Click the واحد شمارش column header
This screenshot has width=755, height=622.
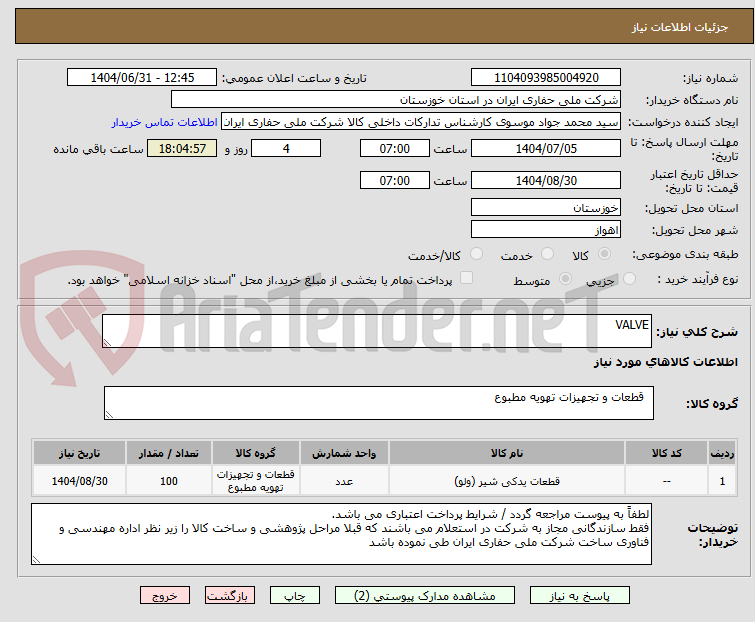click(344, 454)
